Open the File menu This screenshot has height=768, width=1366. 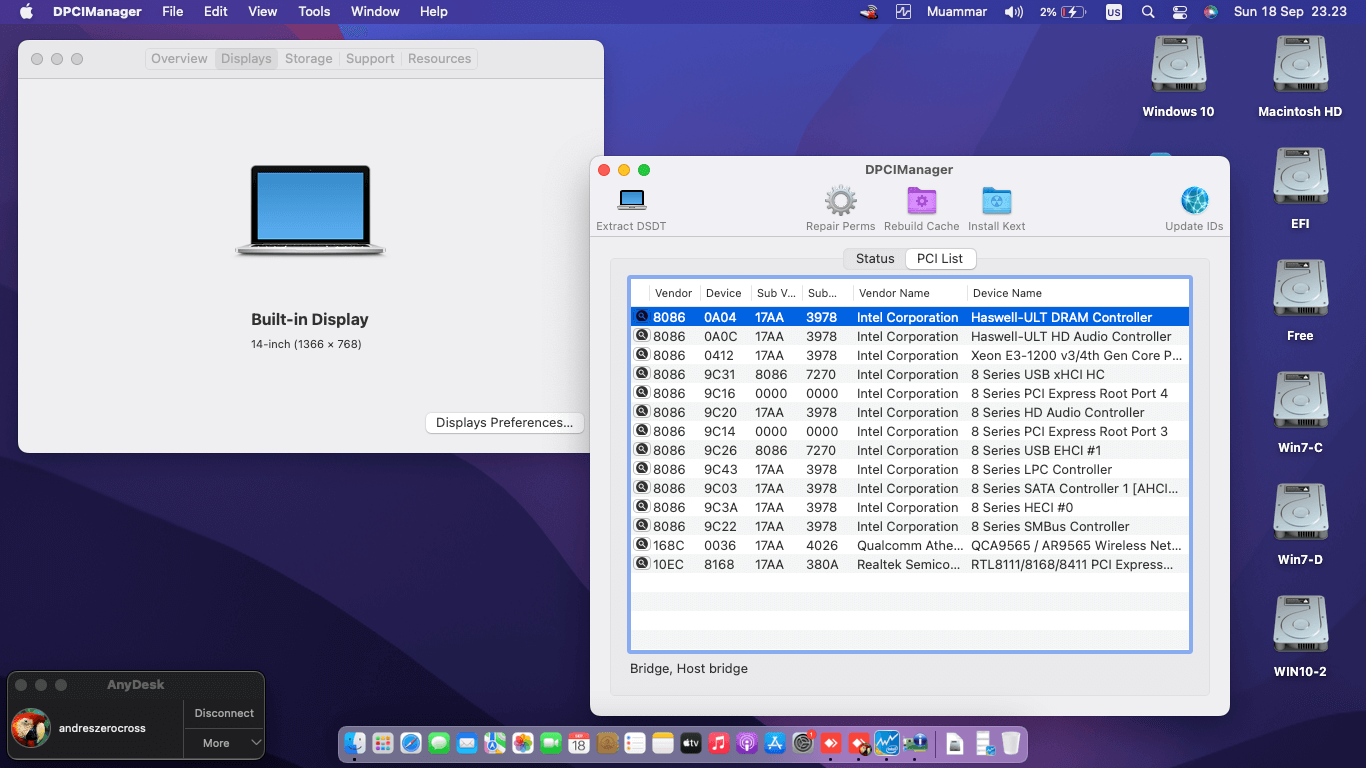click(173, 12)
